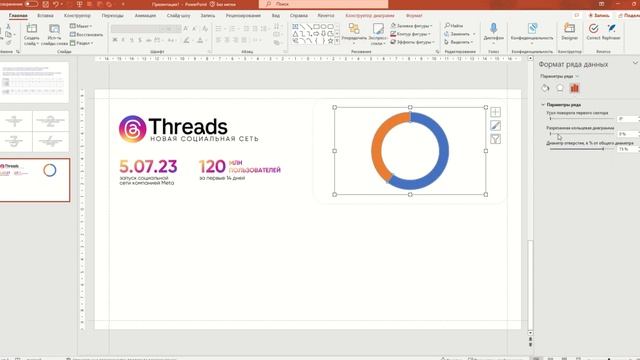The height and width of the screenshot is (360, 640).
Task: Click the Упорядочить arrange button
Action: 354,33
